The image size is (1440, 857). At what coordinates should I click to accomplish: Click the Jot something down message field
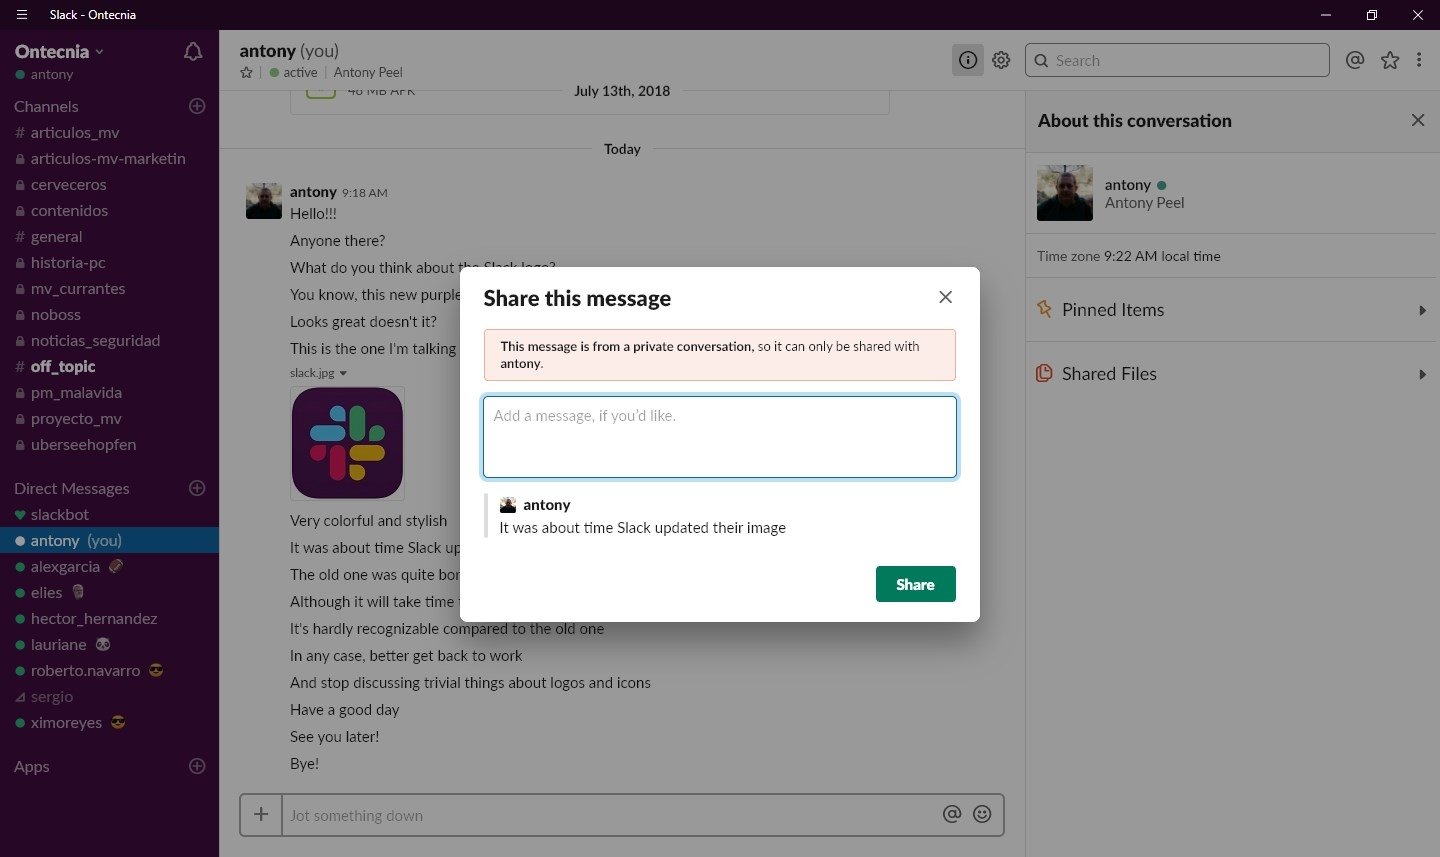pos(610,815)
